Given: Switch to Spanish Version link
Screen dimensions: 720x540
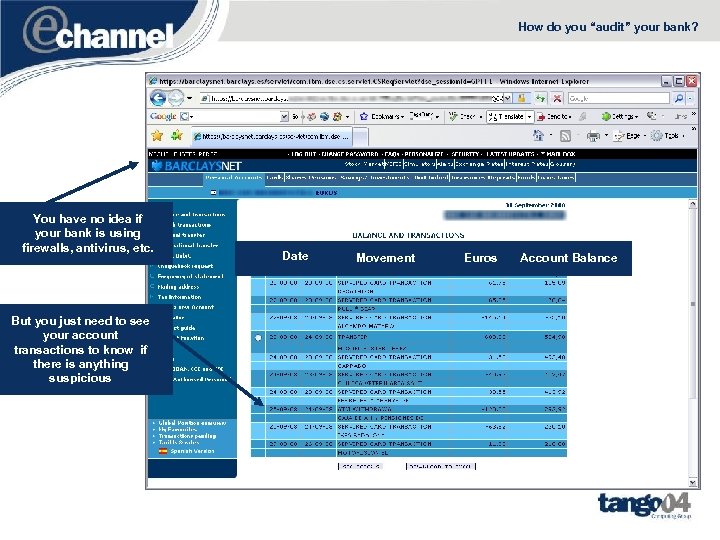Looking at the screenshot, I should coord(192,451).
